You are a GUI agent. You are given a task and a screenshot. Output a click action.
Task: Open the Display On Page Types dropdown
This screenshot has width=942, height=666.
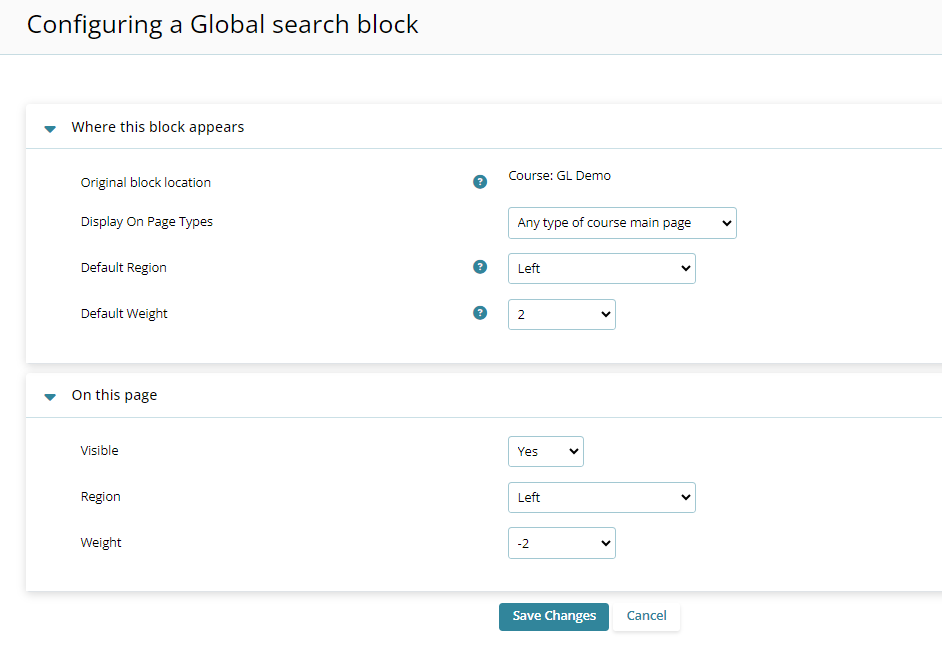pyautogui.click(x=621, y=223)
